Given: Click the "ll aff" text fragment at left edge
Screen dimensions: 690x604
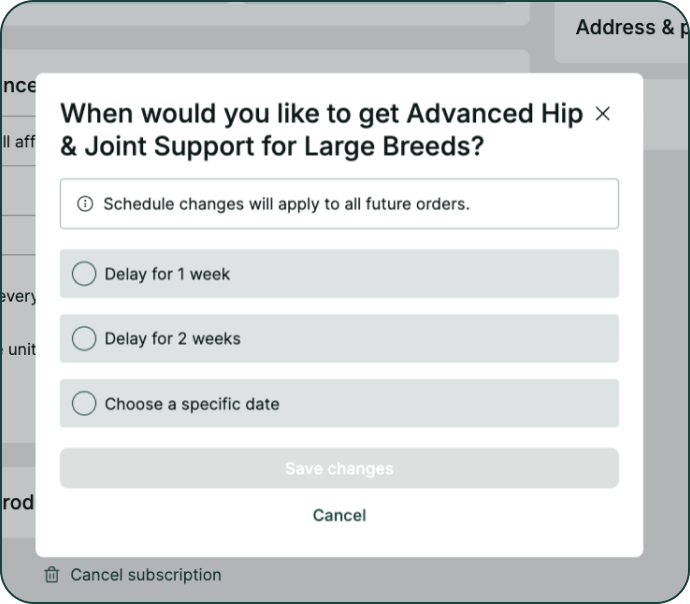Looking at the screenshot, I should (x=18, y=142).
